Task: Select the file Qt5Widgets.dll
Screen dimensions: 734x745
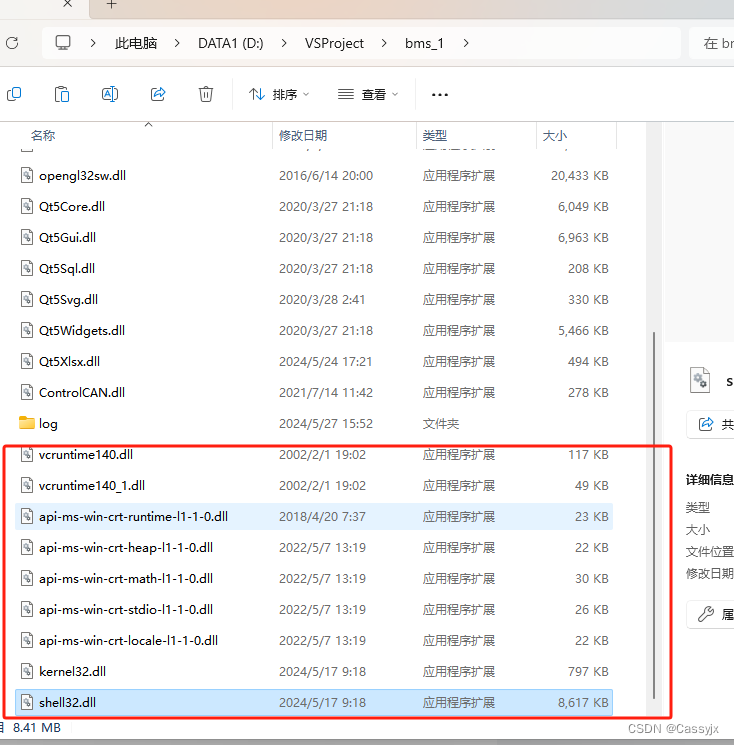Action: tap(314, 331)
